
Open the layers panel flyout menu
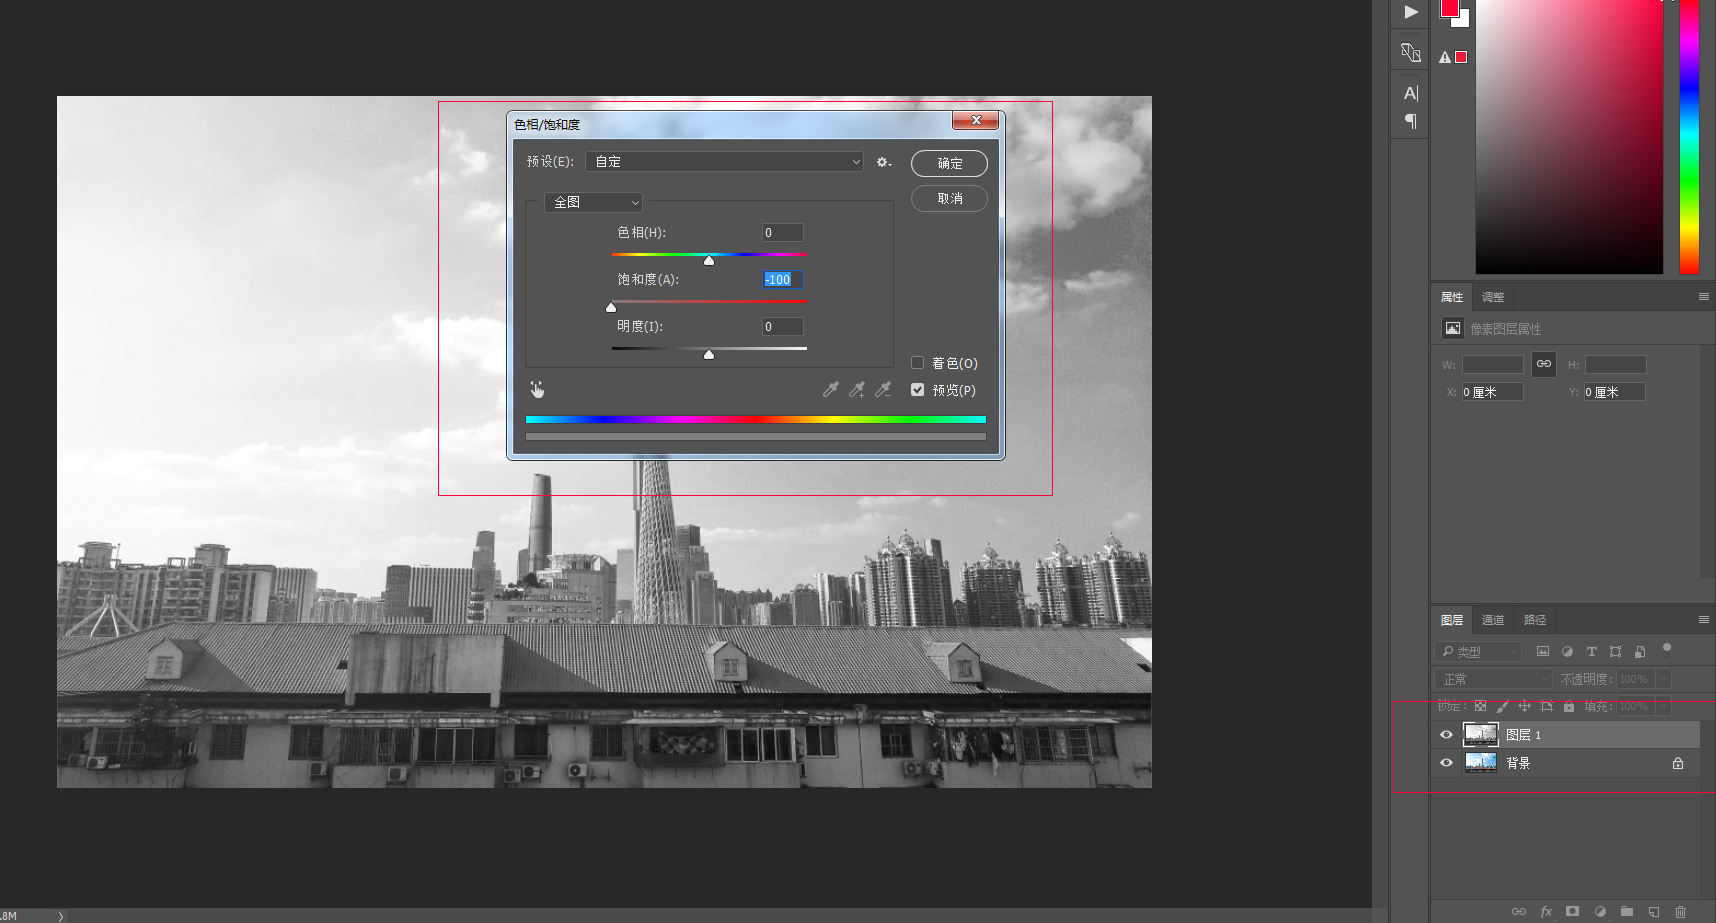1704,620
